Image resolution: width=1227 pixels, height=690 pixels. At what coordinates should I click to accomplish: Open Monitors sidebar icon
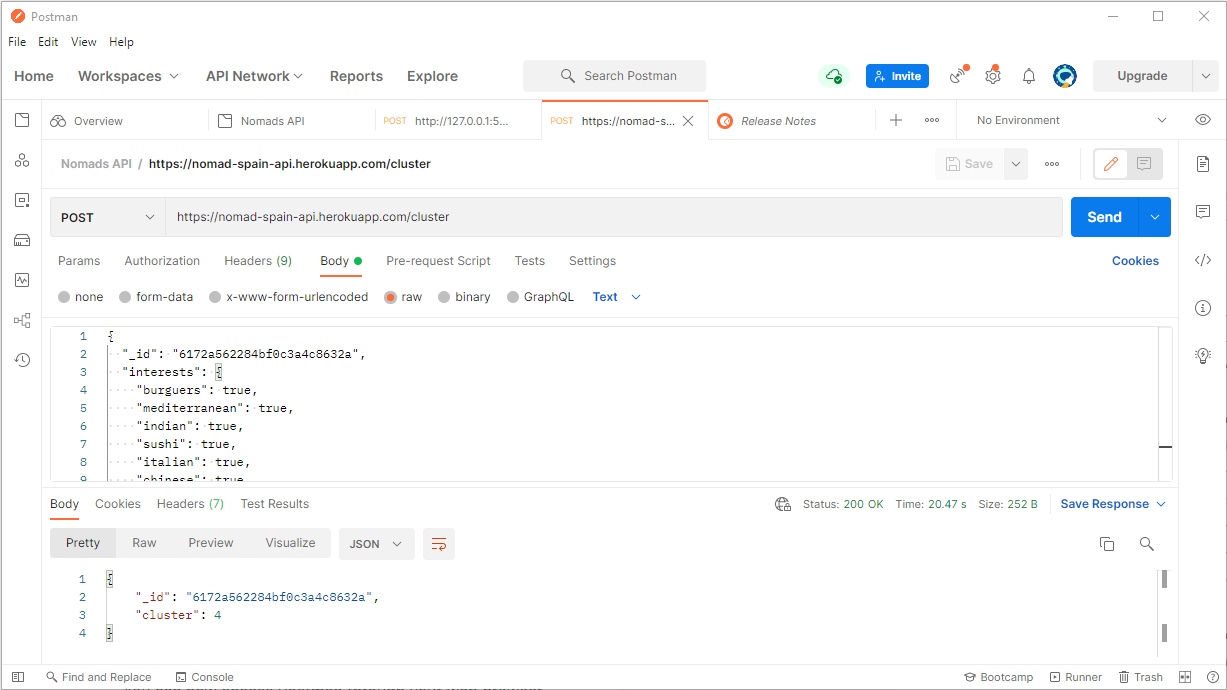coord(22,280)
